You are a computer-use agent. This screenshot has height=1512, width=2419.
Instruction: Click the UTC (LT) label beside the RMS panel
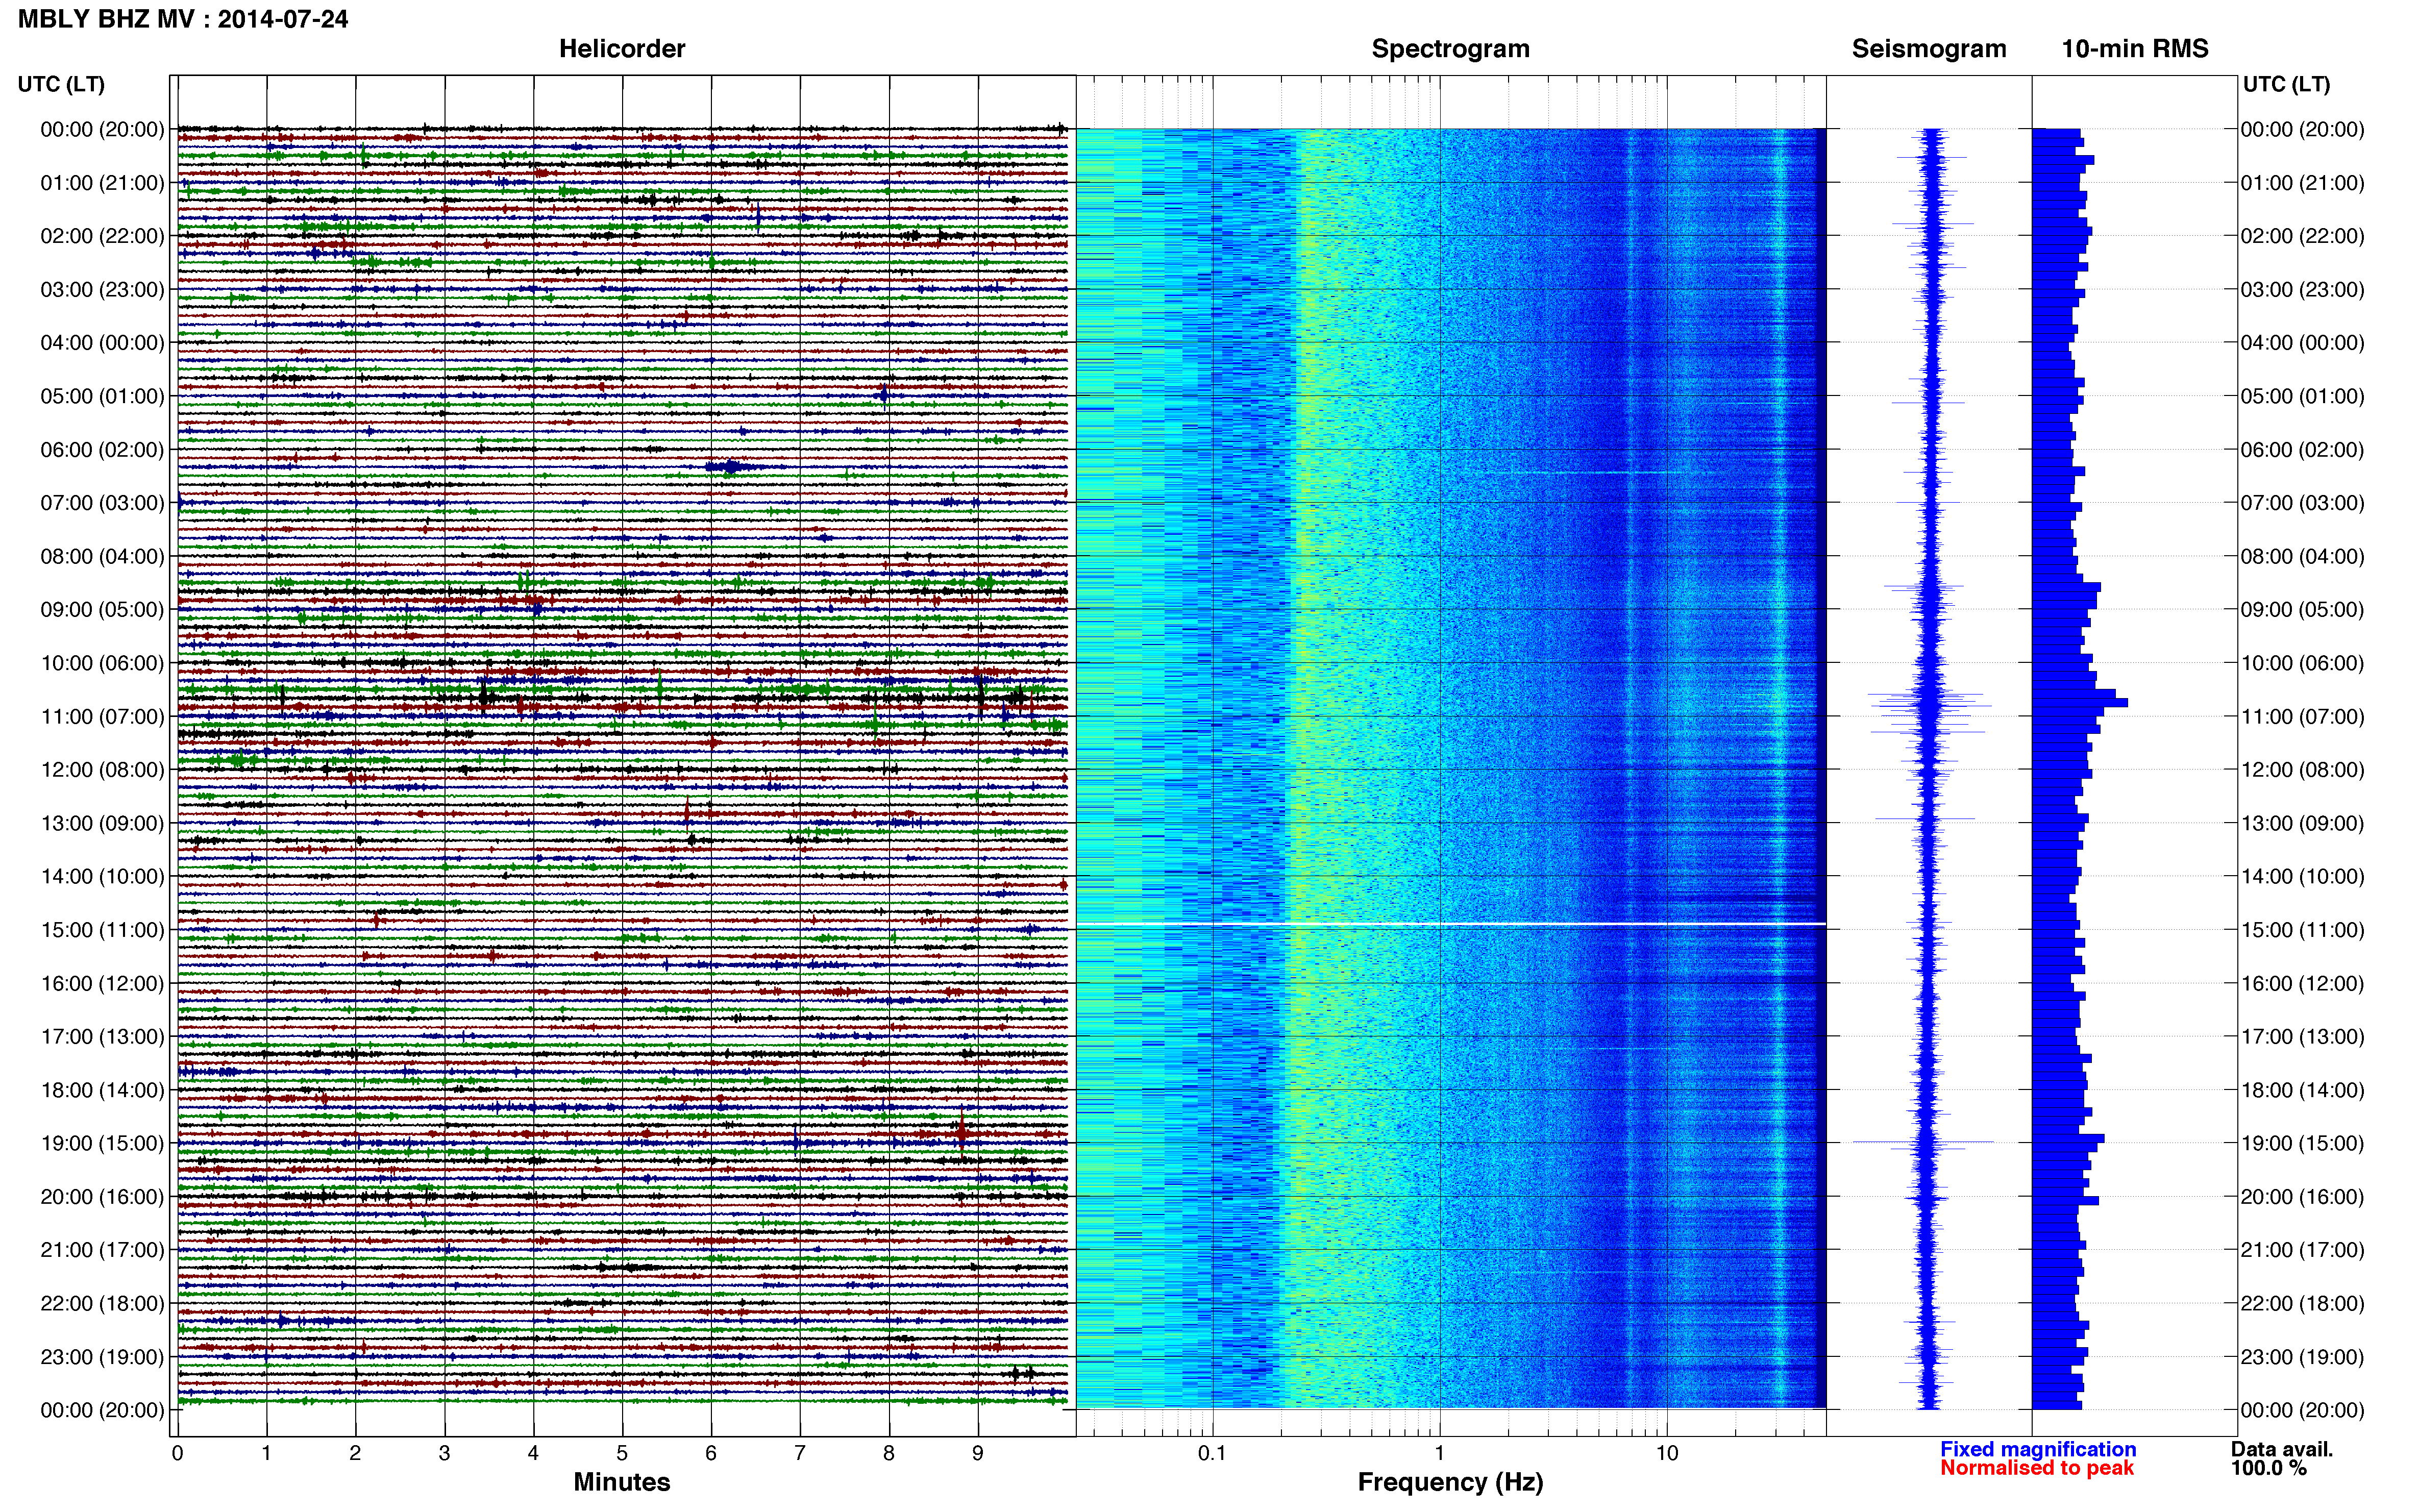(x=2286, y=84)
